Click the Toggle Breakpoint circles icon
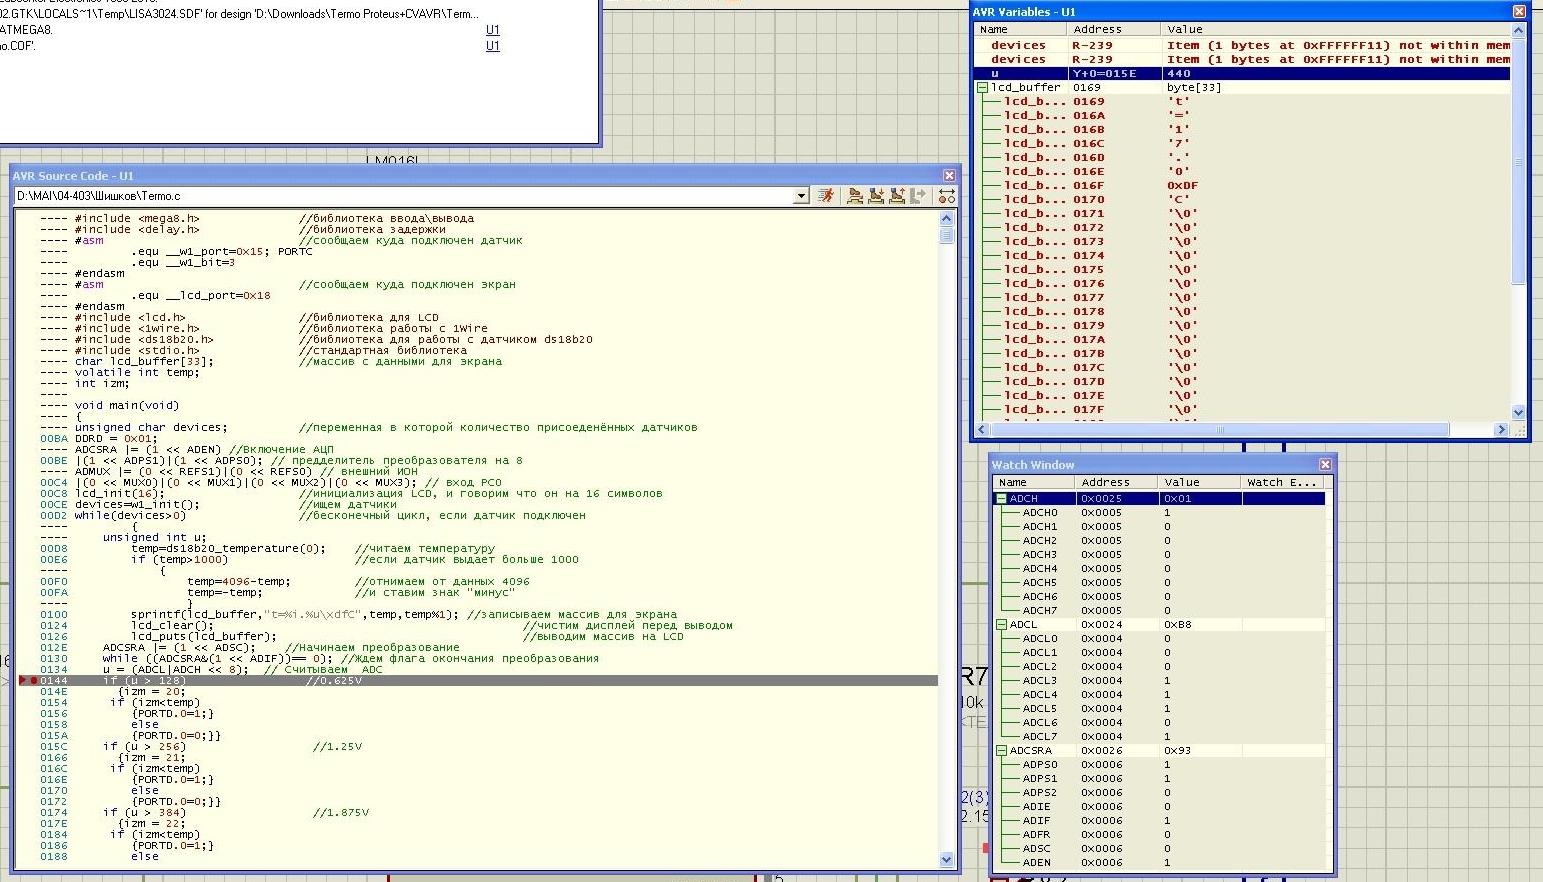1543x882 pixels. (946, 196)
